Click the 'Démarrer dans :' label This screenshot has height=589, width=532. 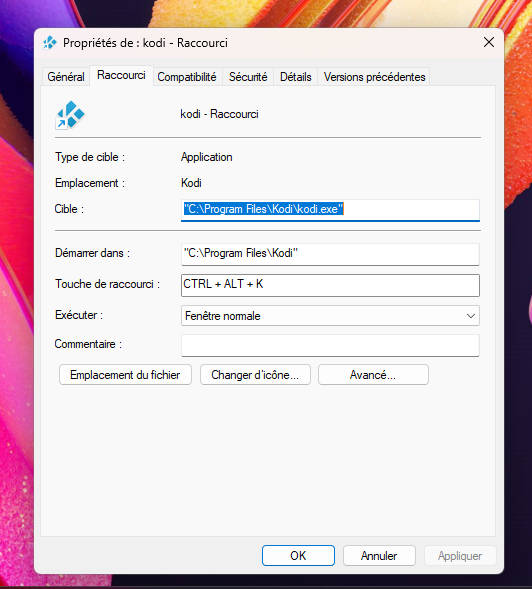click(92, 253)
